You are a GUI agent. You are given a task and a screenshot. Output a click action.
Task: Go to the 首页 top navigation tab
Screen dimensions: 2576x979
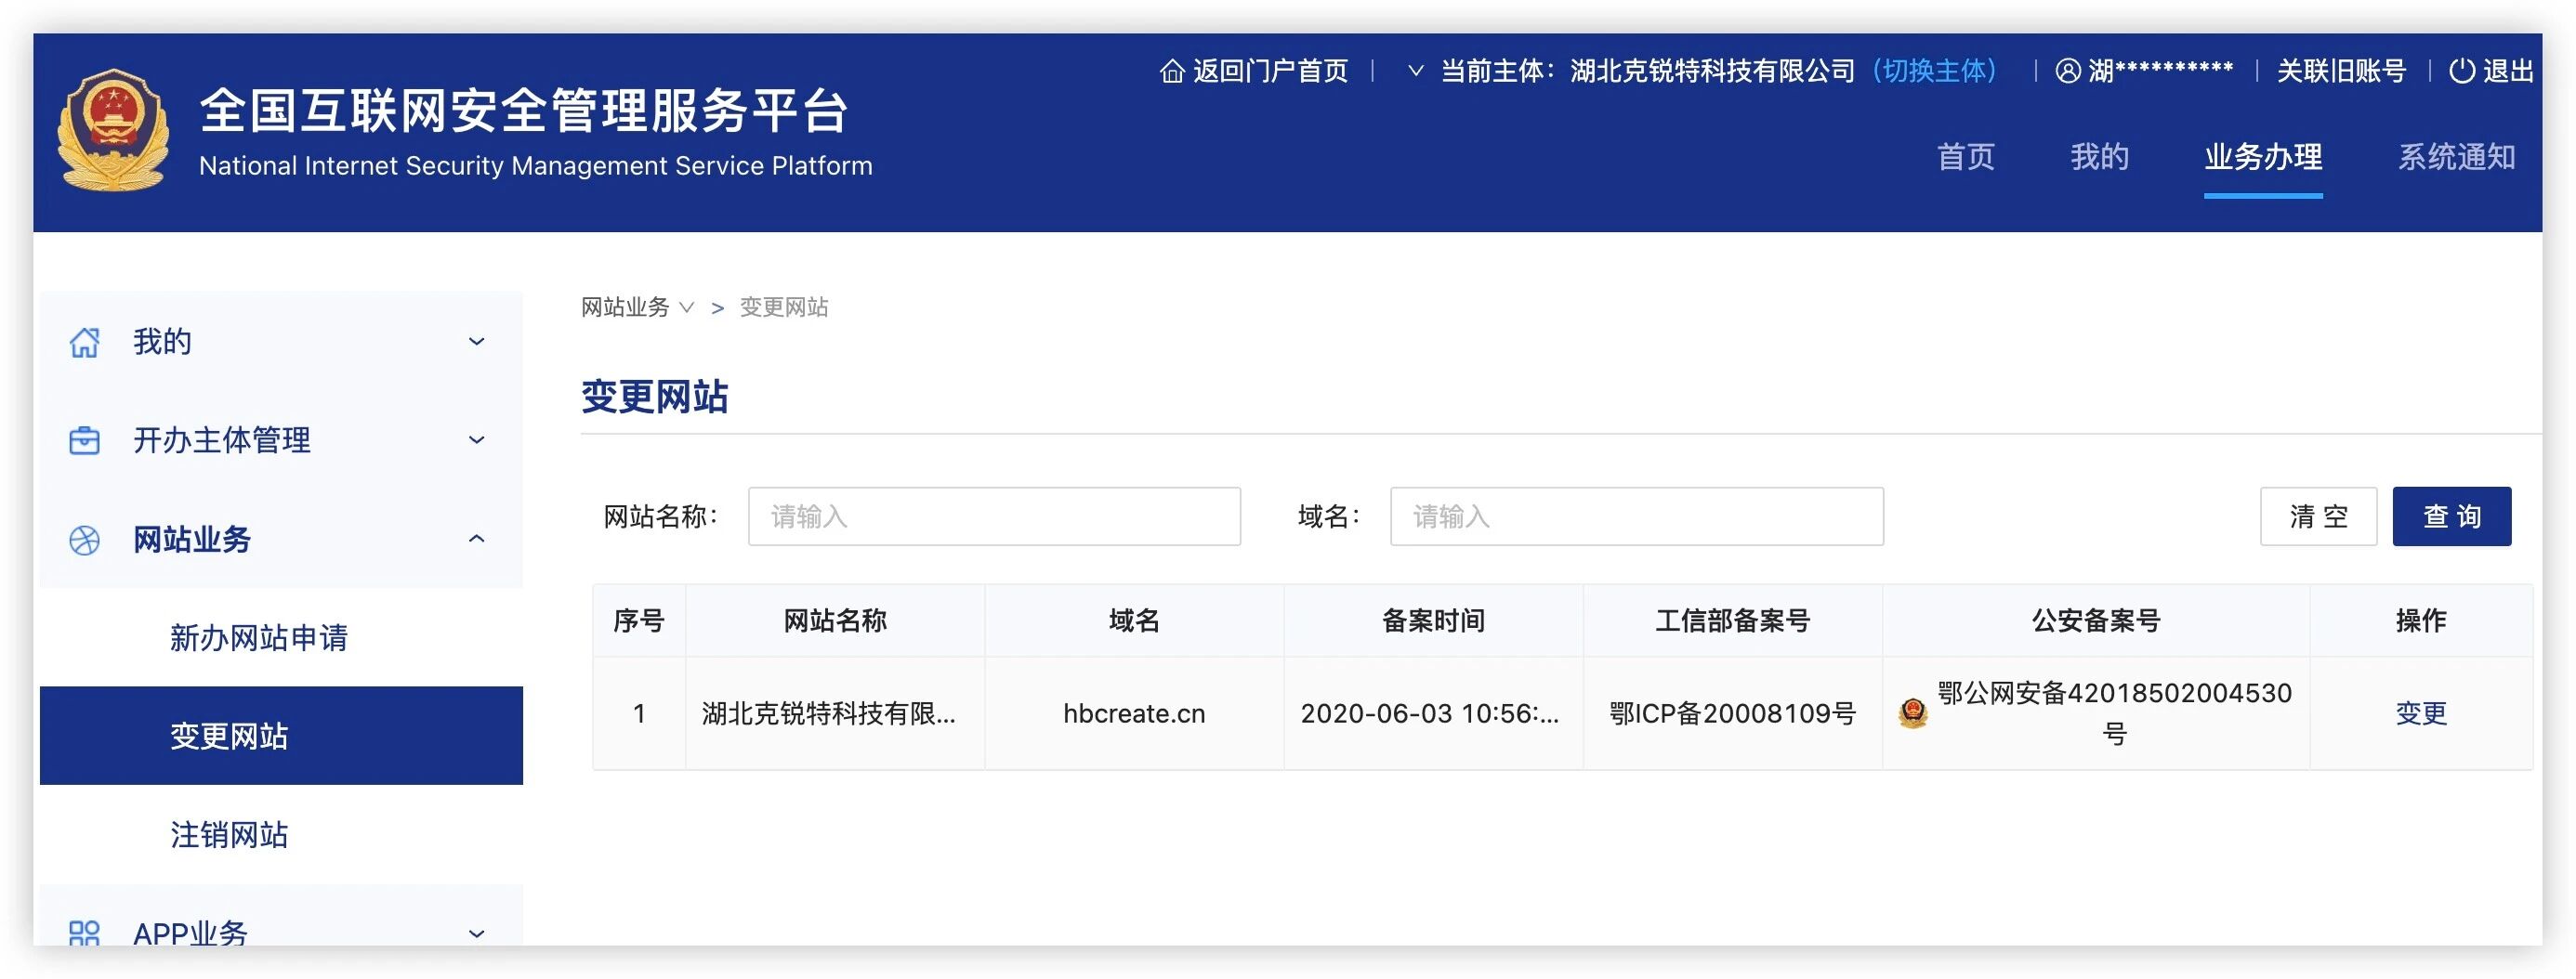coord(1965,157)
